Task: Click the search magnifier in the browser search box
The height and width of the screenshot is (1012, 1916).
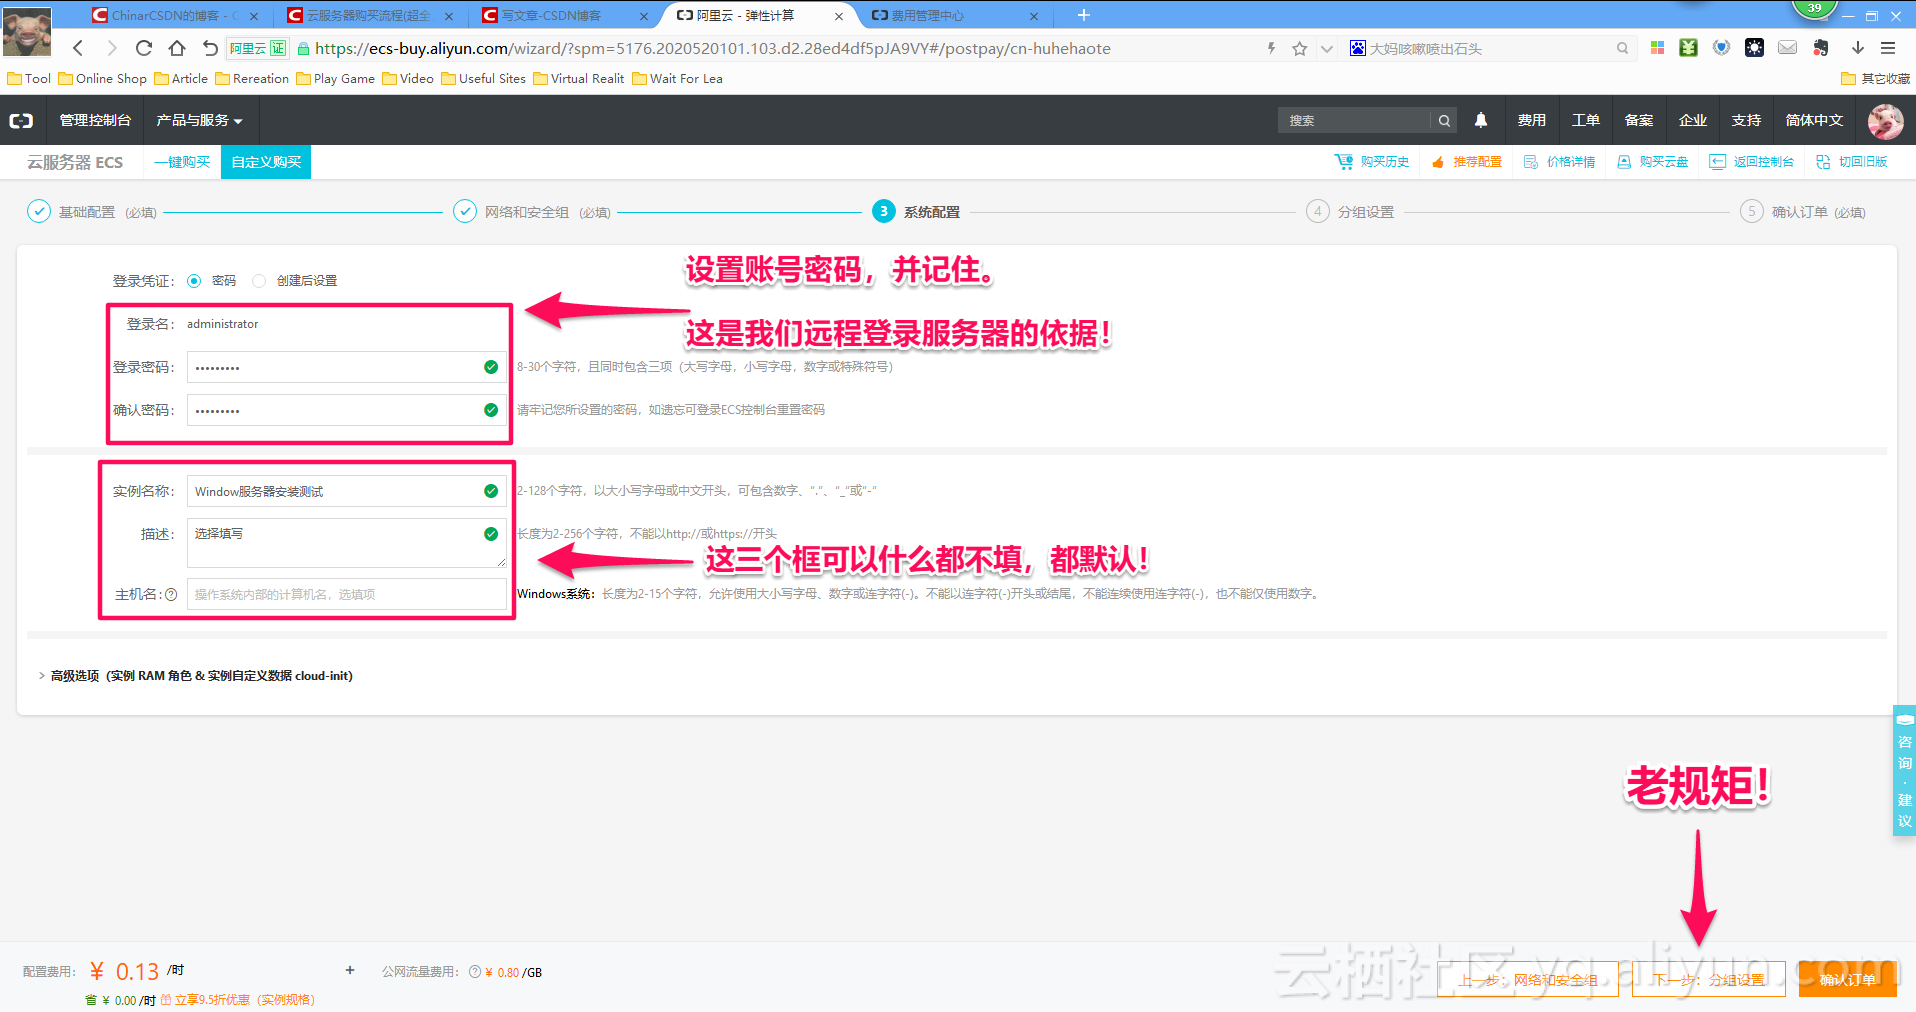Action: (x=1622, y=48)
